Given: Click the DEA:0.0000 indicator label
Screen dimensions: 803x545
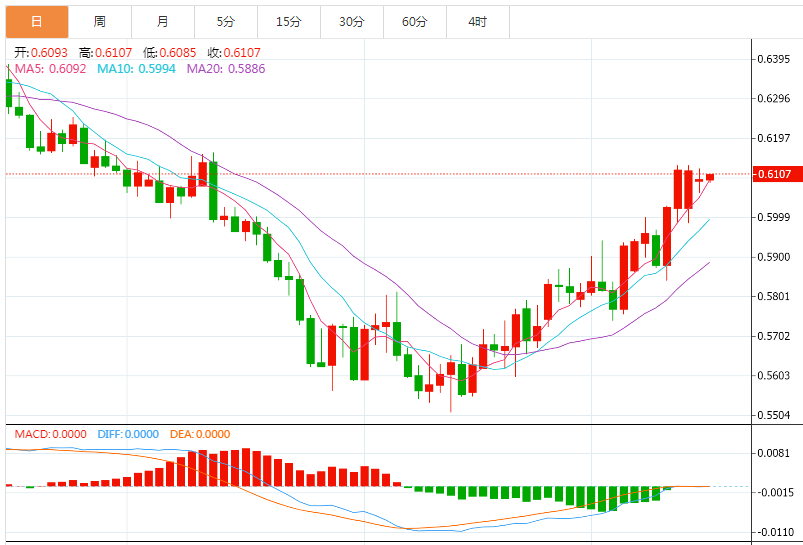Looking at the screenshot, I should pos(200,434).
